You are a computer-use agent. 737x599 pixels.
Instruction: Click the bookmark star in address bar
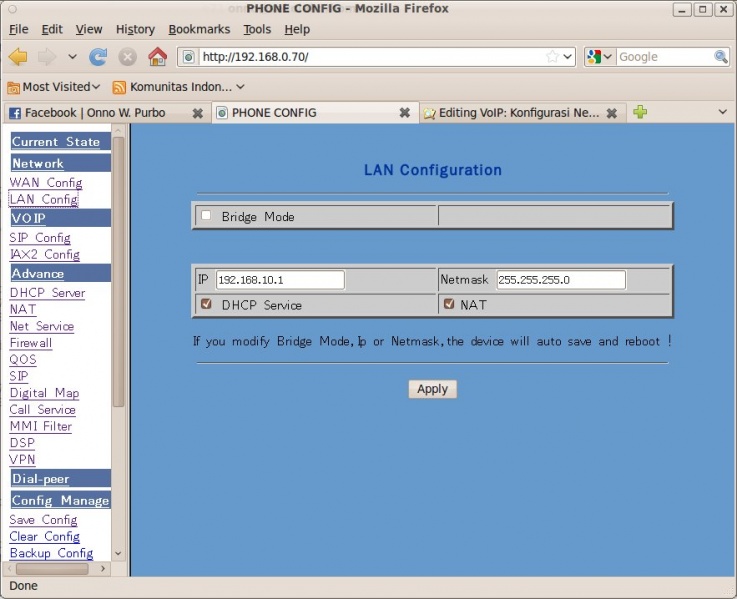[552, 57]
